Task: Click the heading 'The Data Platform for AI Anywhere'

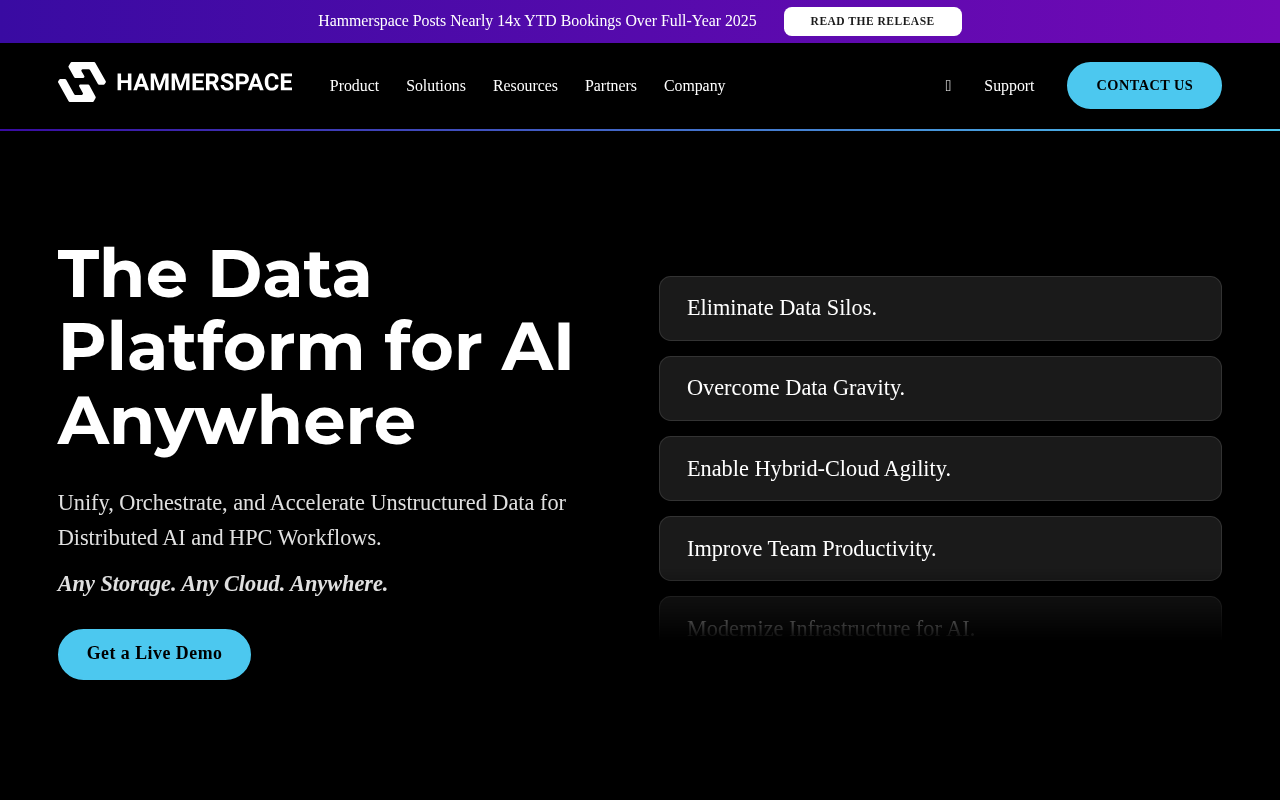Action: point(316,346)
